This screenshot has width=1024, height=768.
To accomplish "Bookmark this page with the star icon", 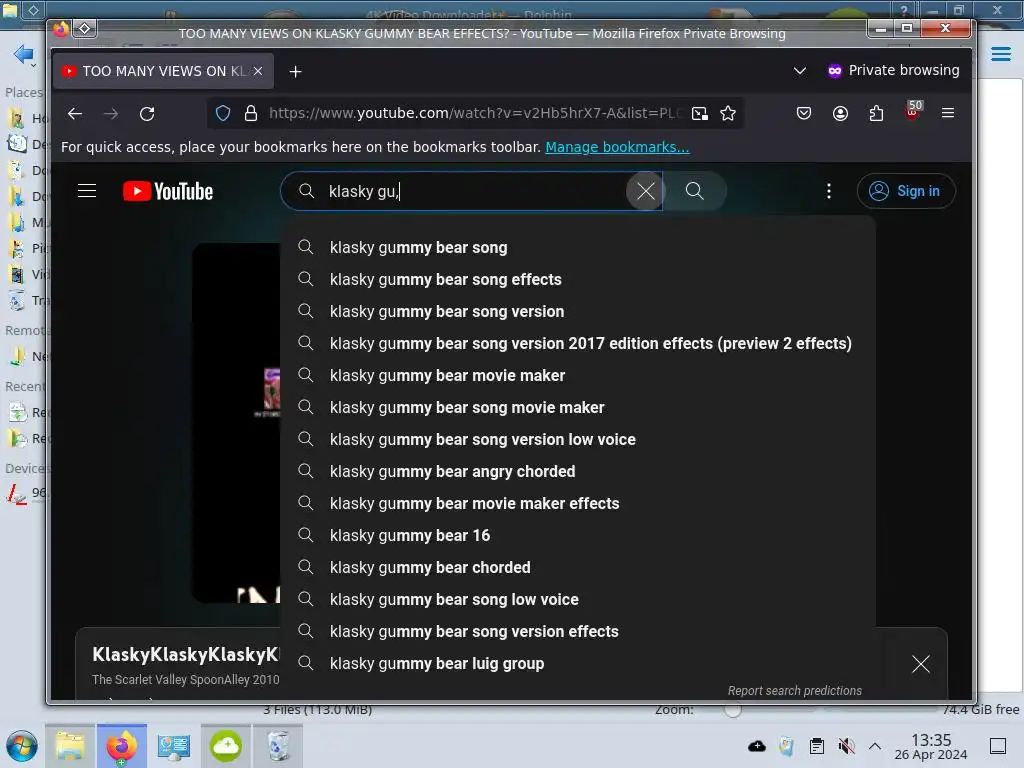I will [728, 114].
